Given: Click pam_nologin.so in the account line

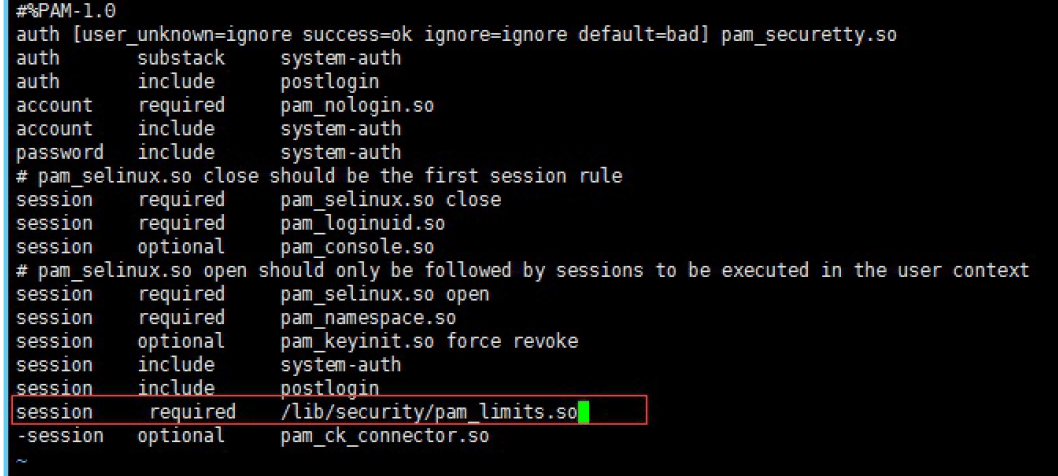Looking at the screenshot, I should [x=357, y=106].
